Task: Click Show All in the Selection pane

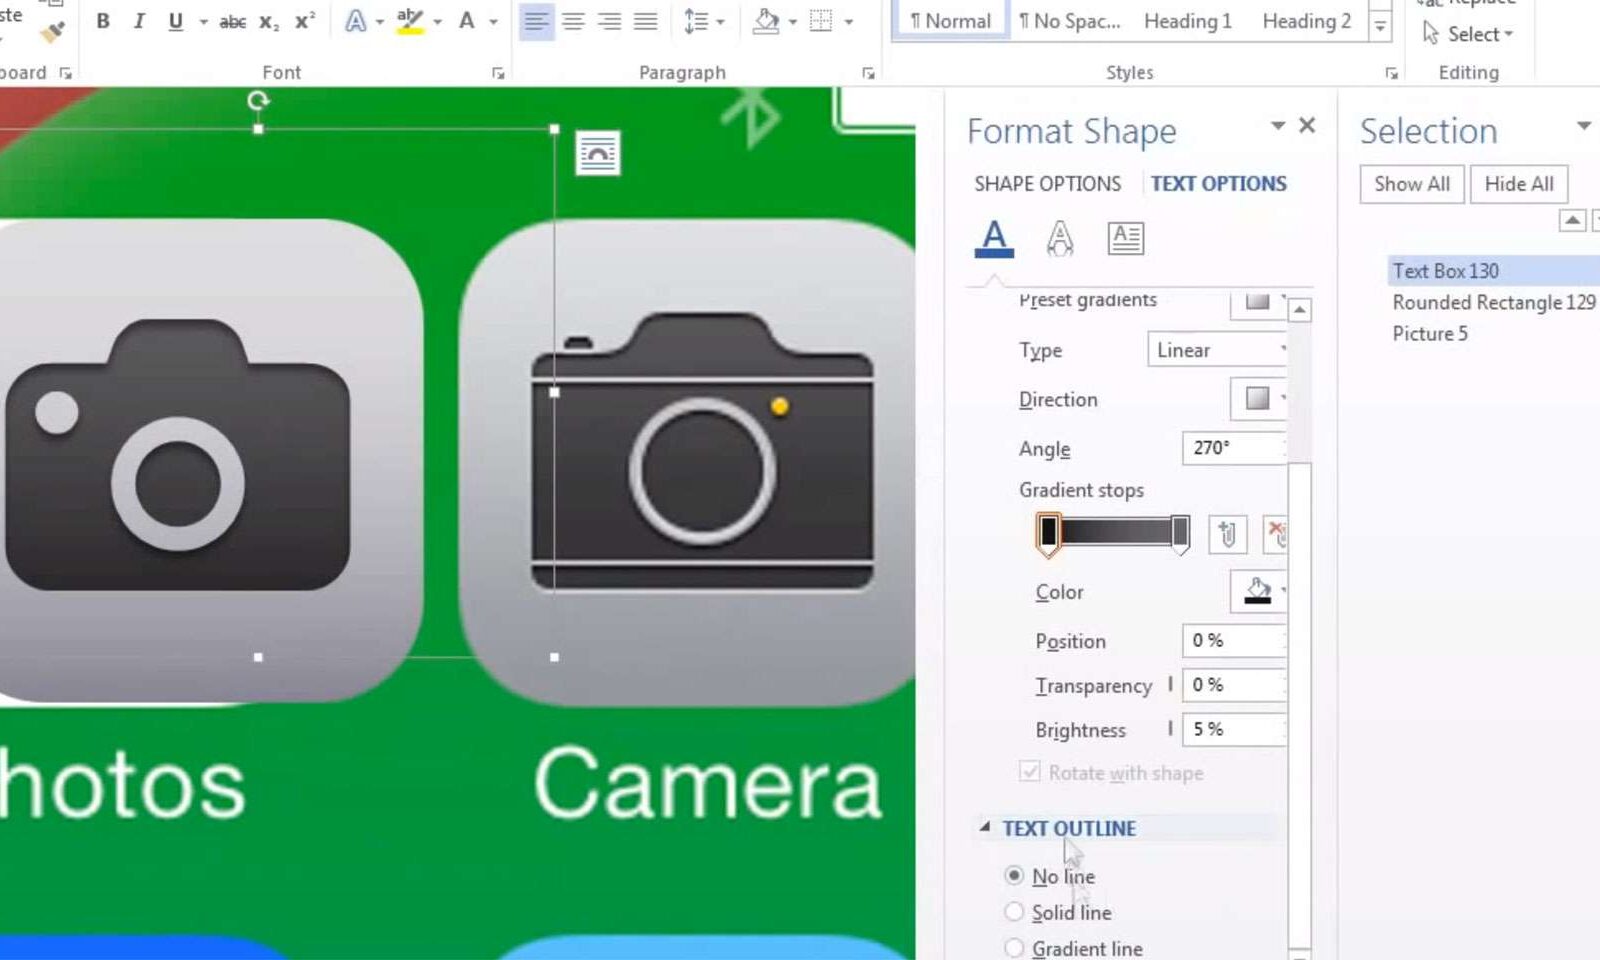Action: click(x=1412, y=184)
